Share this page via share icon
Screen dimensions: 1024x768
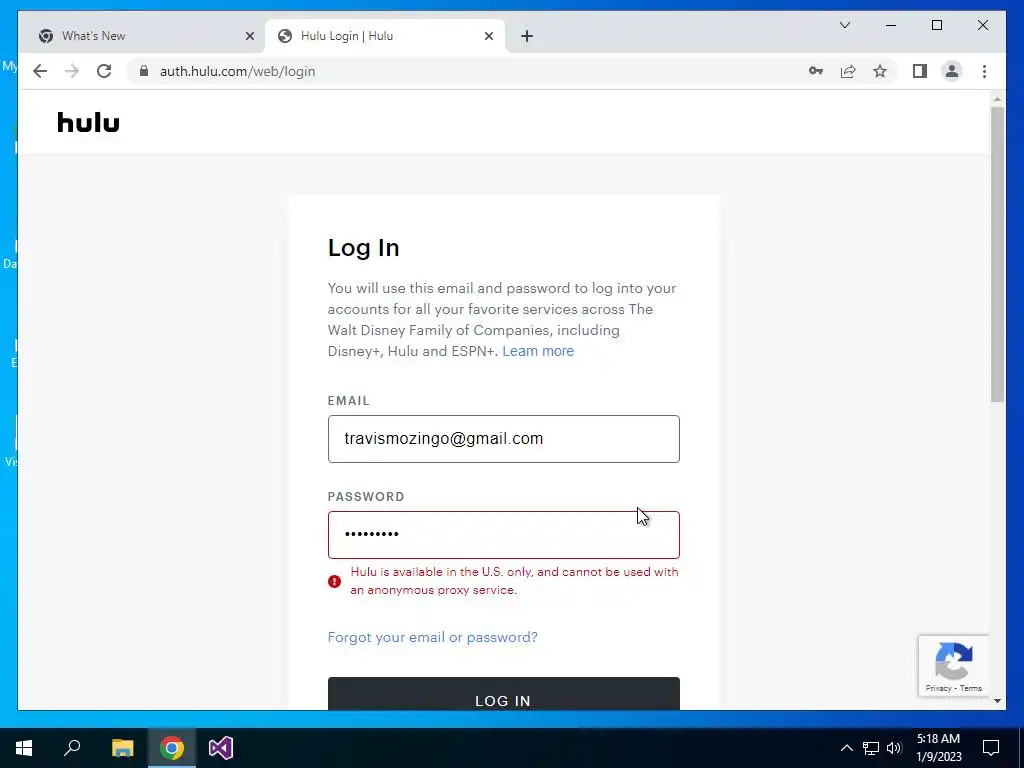point(848,71)
